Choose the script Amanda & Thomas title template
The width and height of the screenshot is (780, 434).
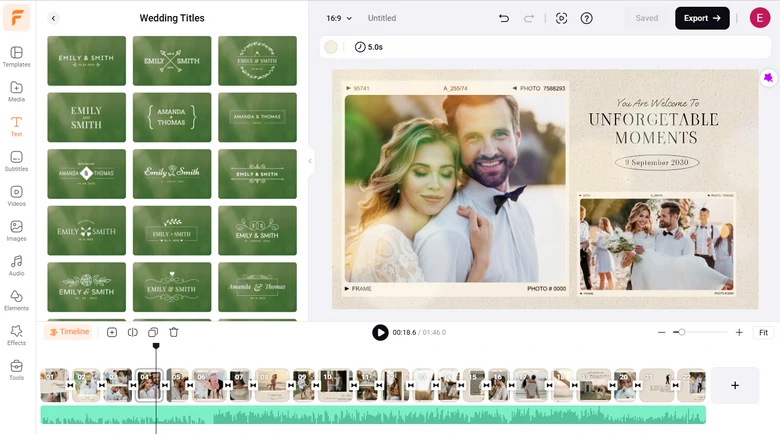[x=257, y=287]
